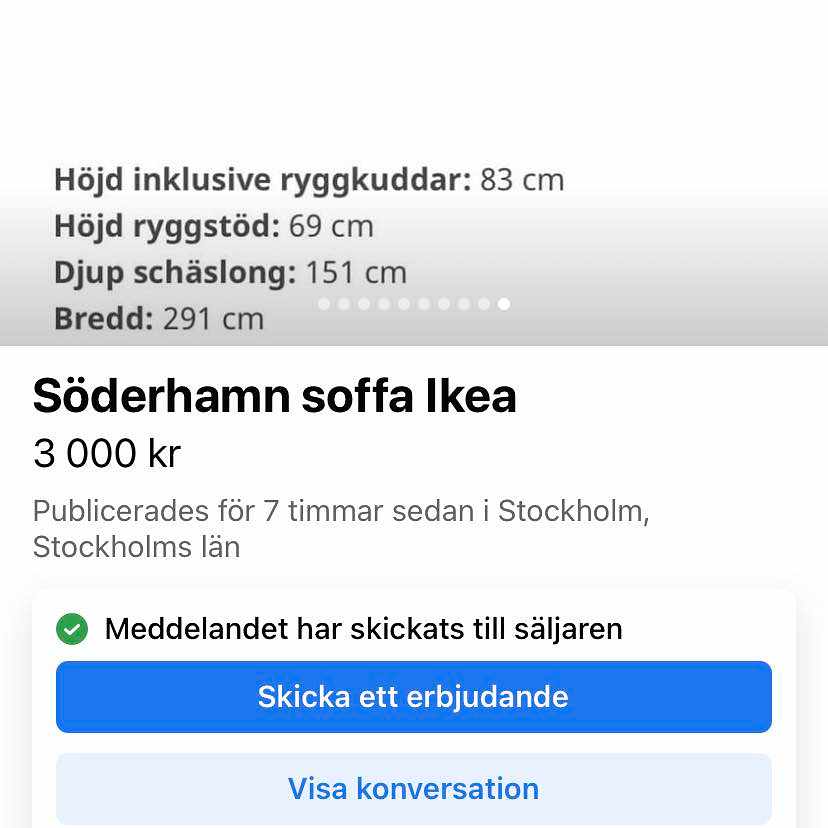Go to fourth photo carousel dot
Image resolution: width=828 pixels, height=828 pixels.
tap(384, 304)
